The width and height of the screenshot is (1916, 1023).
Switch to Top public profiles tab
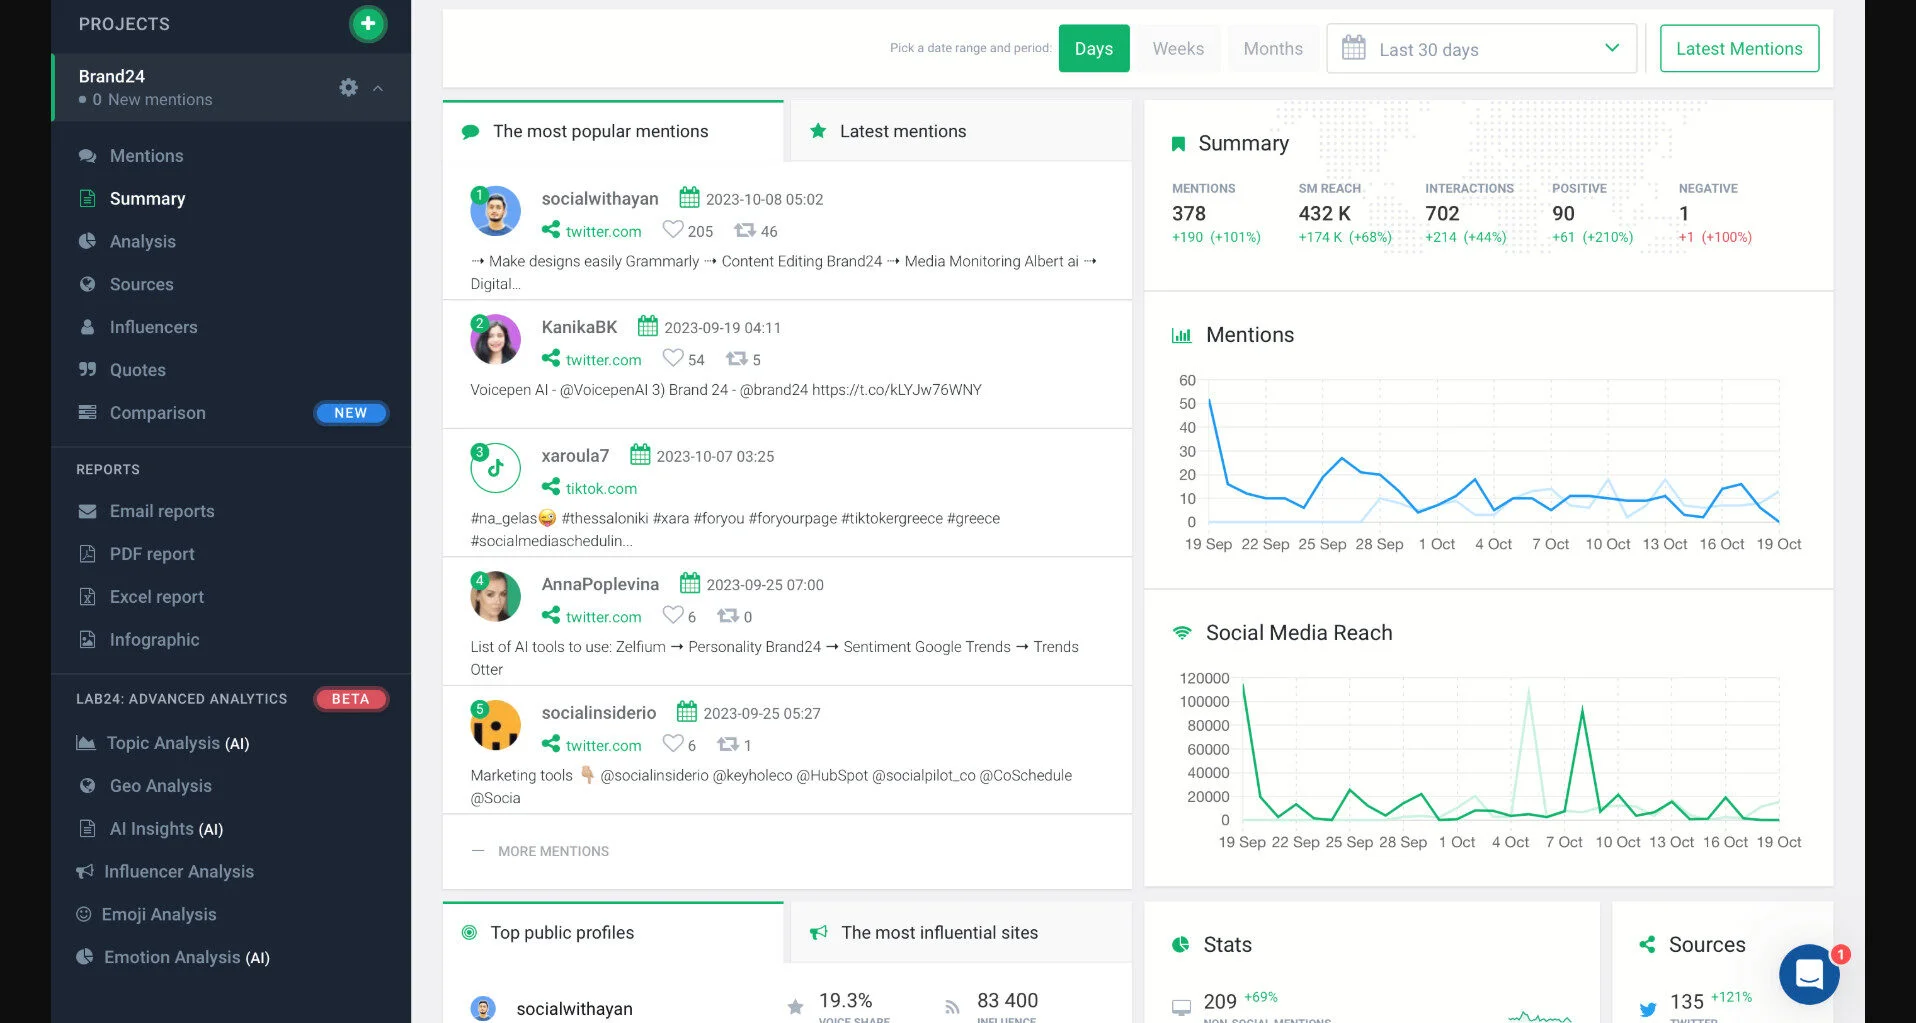(x=613, y=933)
